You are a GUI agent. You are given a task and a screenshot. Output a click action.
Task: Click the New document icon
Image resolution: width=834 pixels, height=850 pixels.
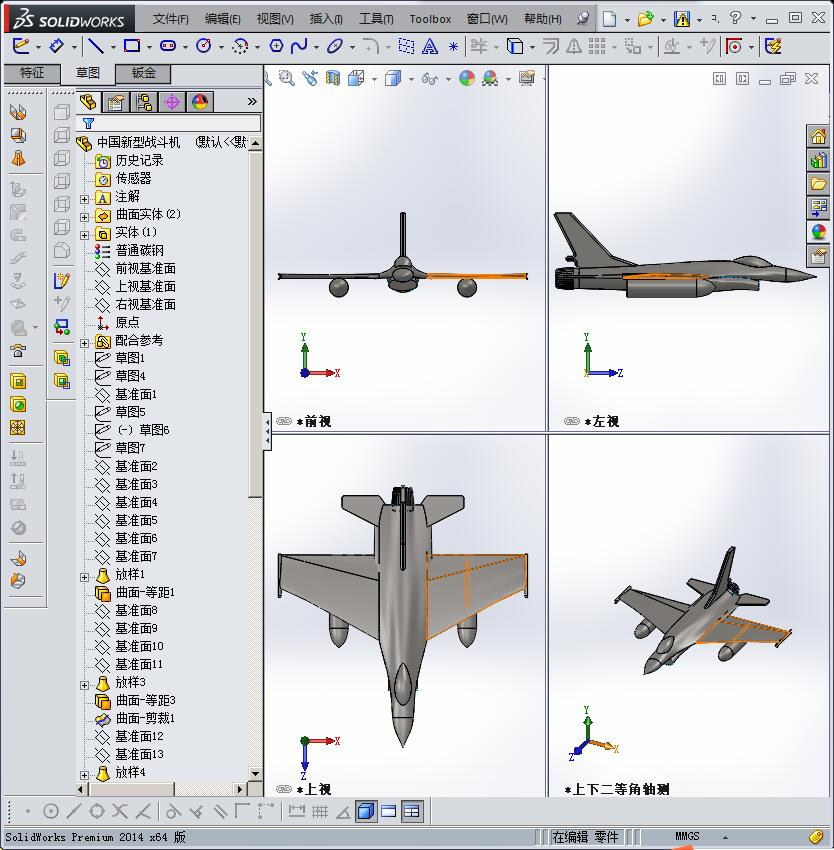(610, 20)
